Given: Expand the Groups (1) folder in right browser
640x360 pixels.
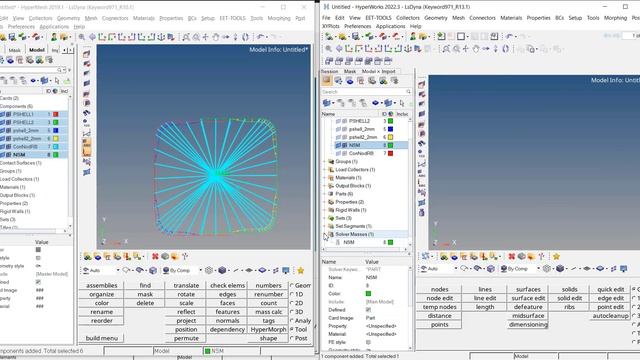Looking at the screenshot, I should point(325,162).
